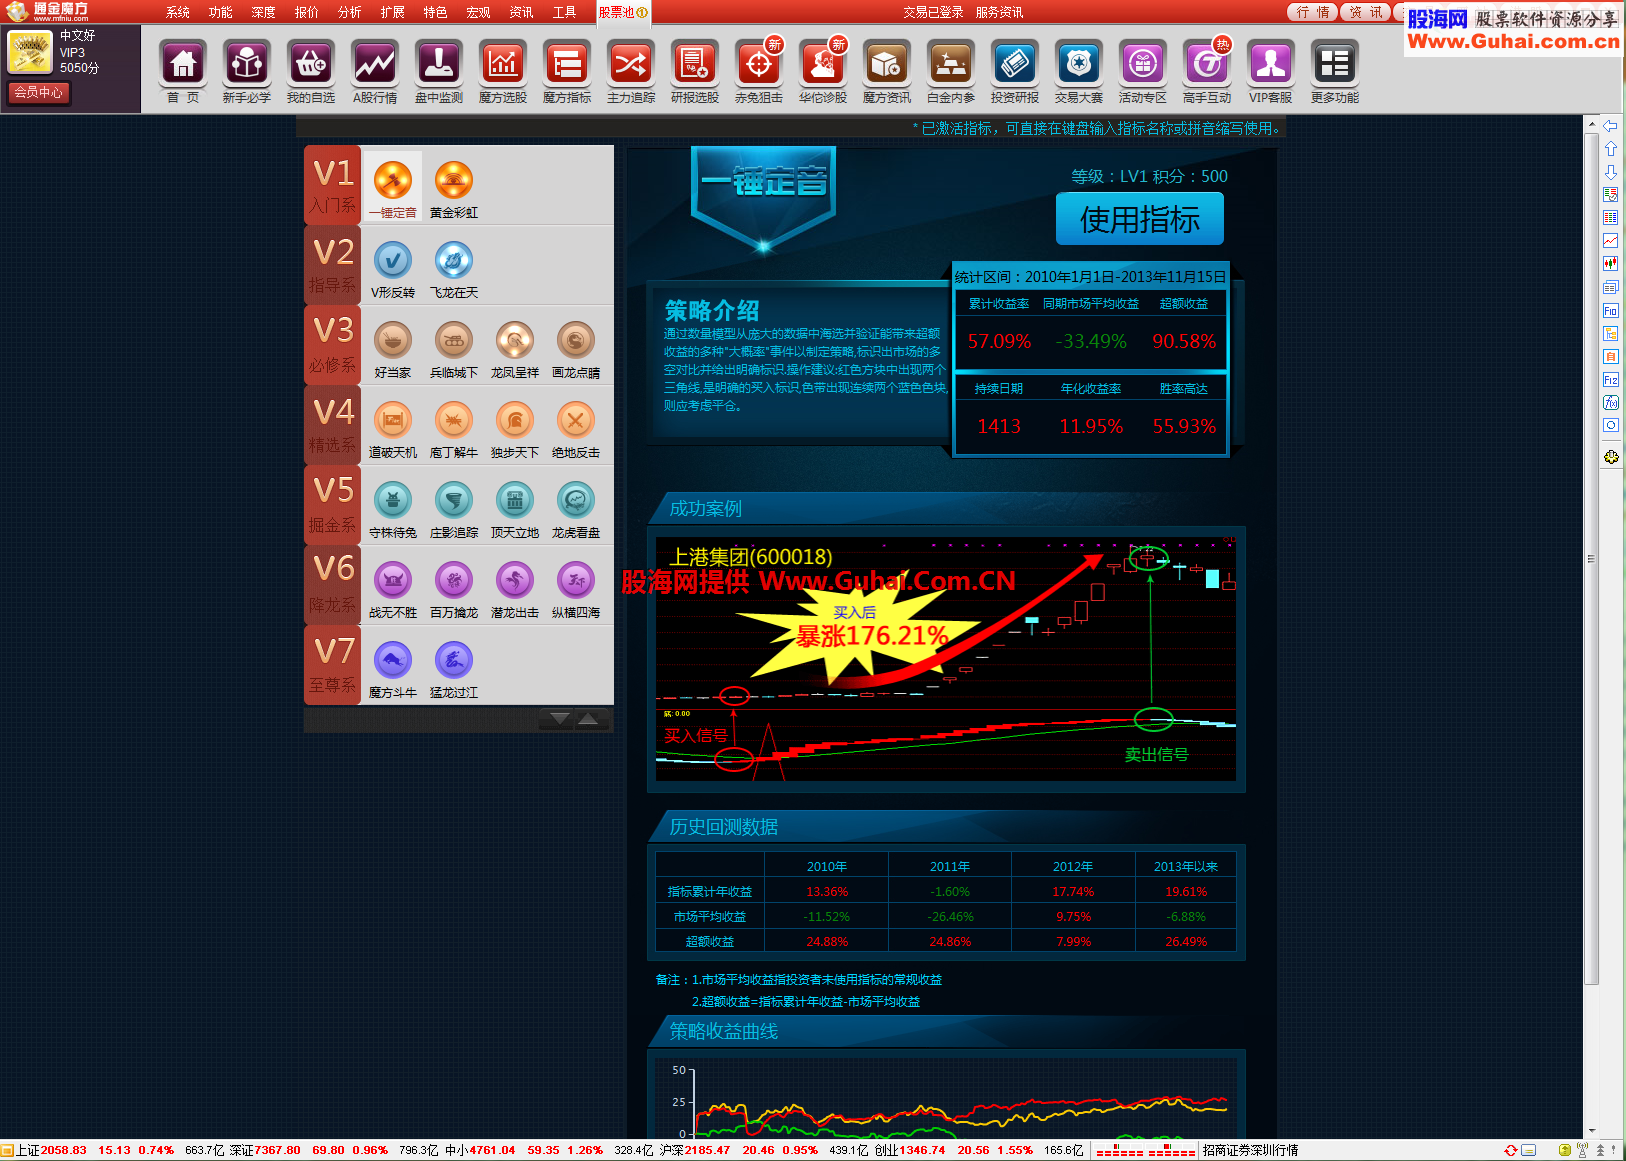Select the 画龙点睛 indicator

click(x=576, y=348)
